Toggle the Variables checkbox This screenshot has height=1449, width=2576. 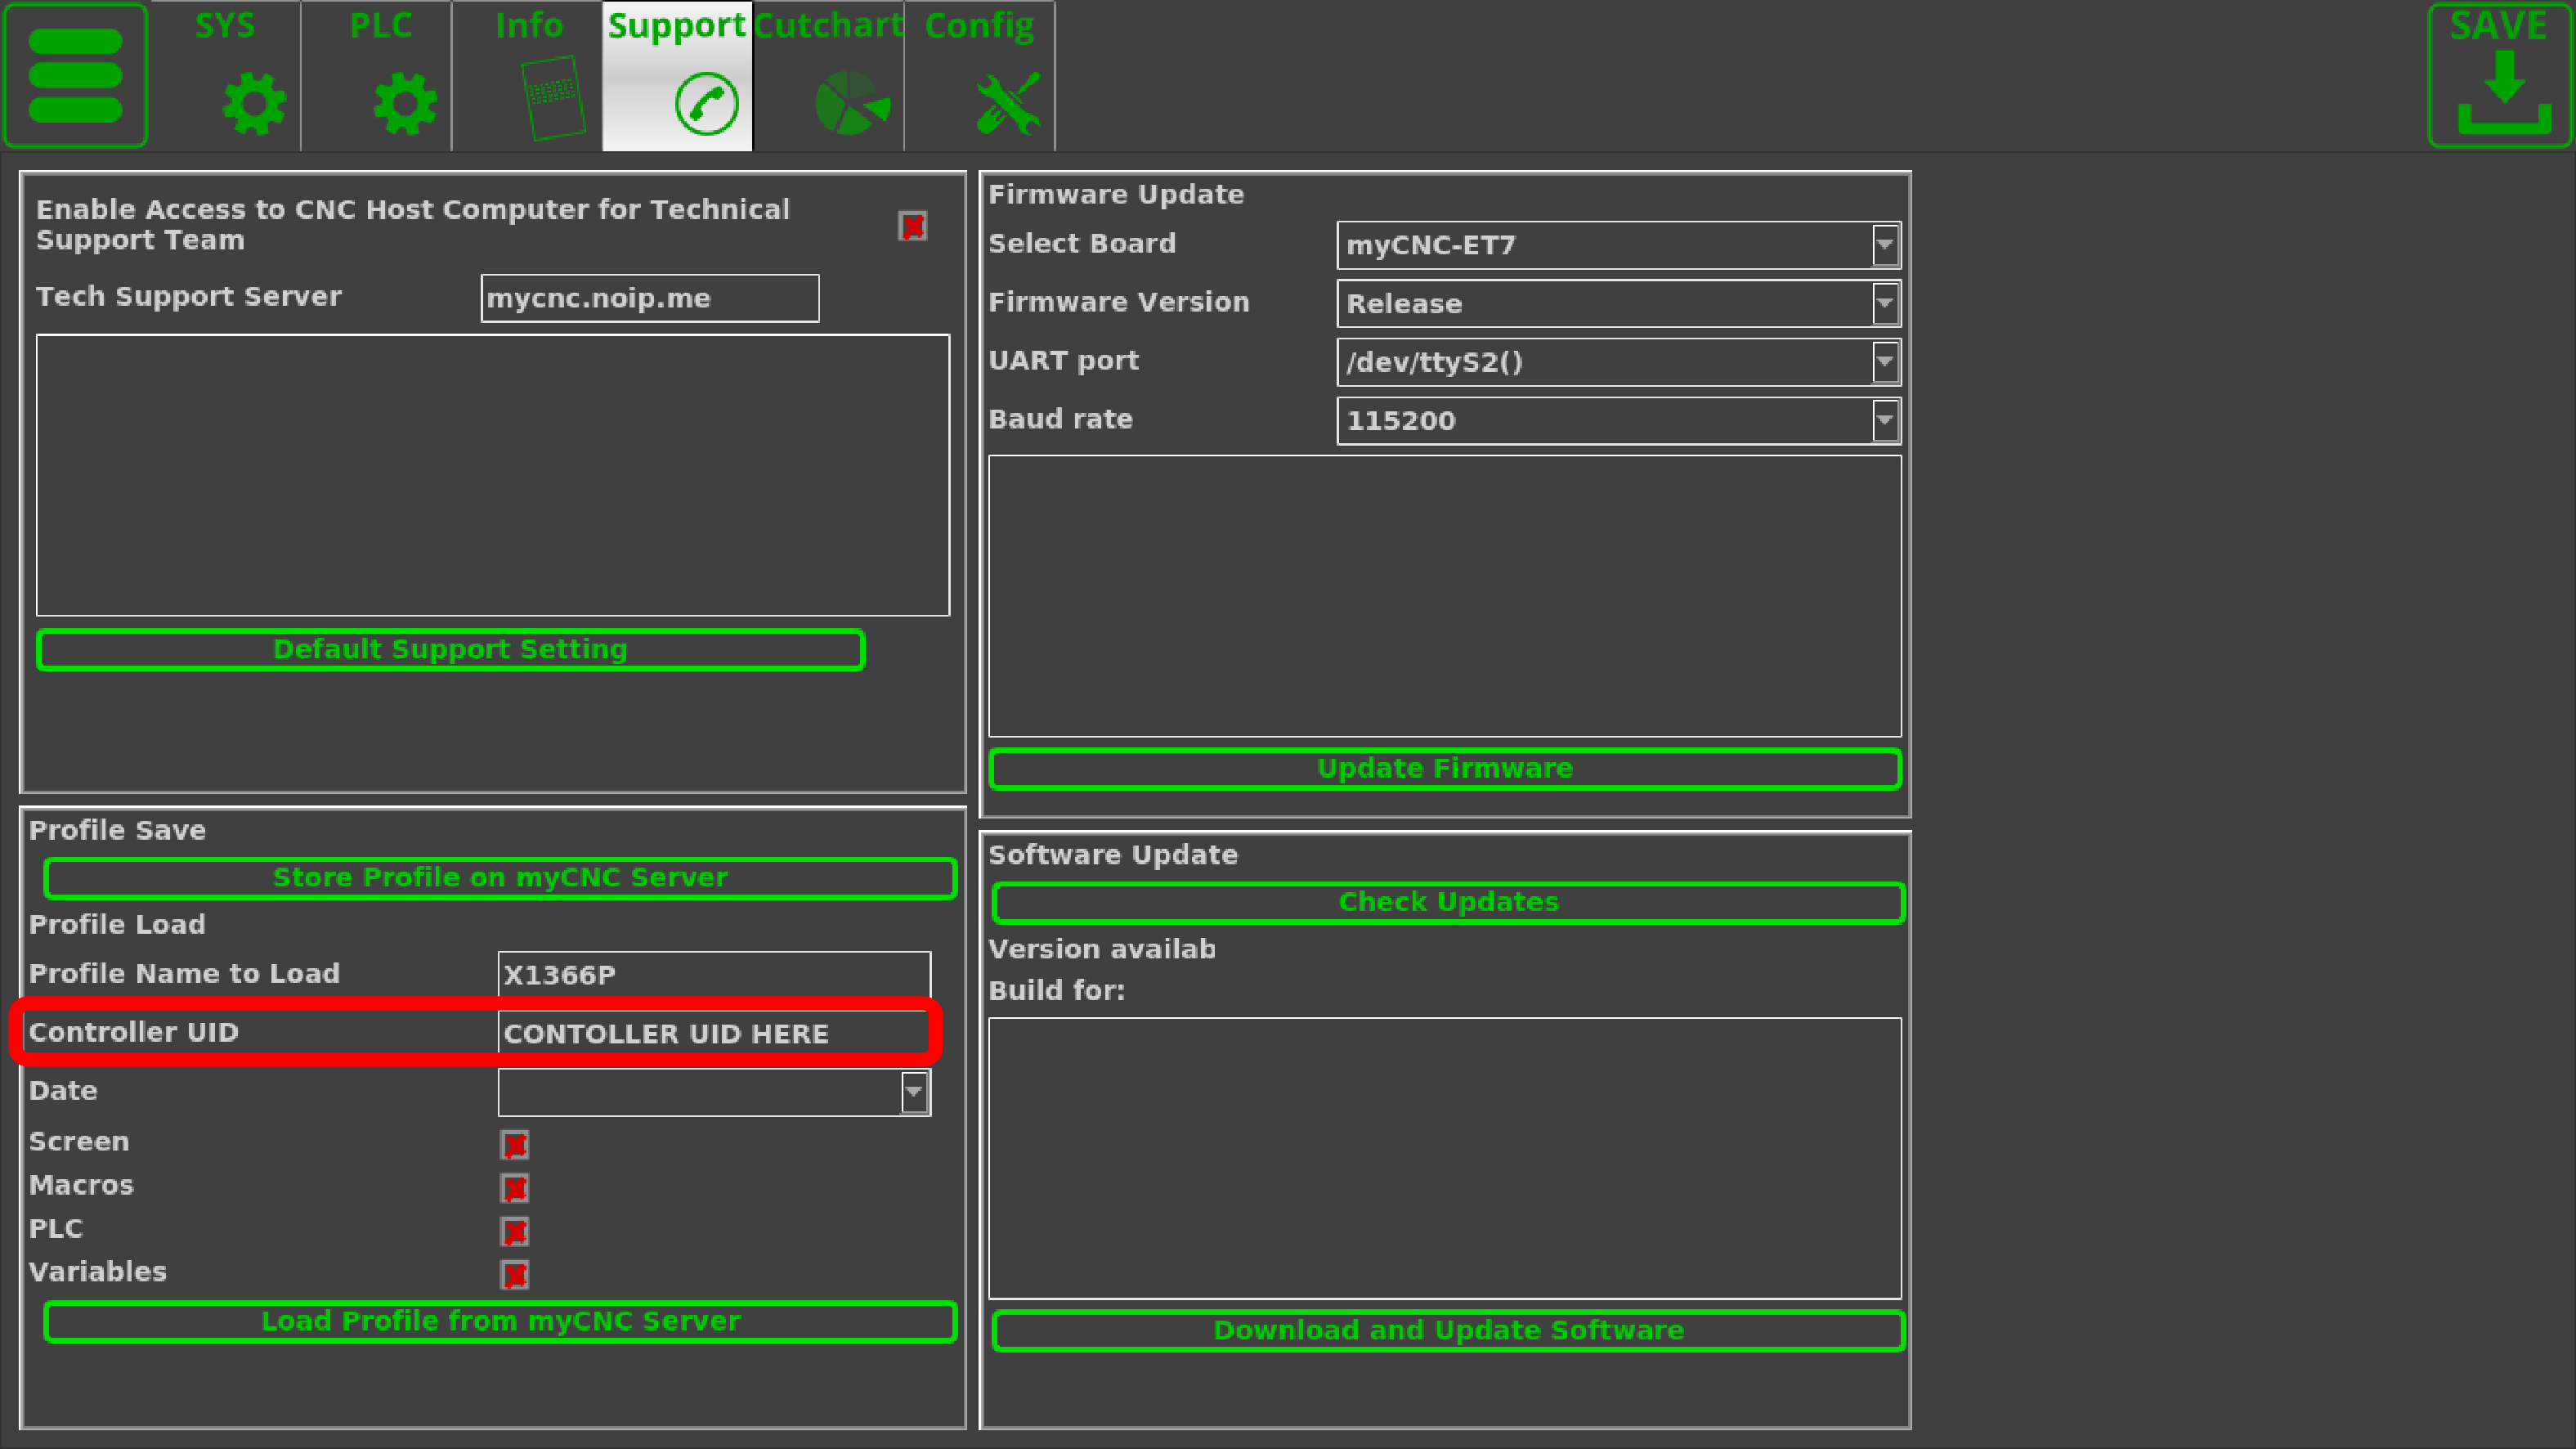(515, 1275)
